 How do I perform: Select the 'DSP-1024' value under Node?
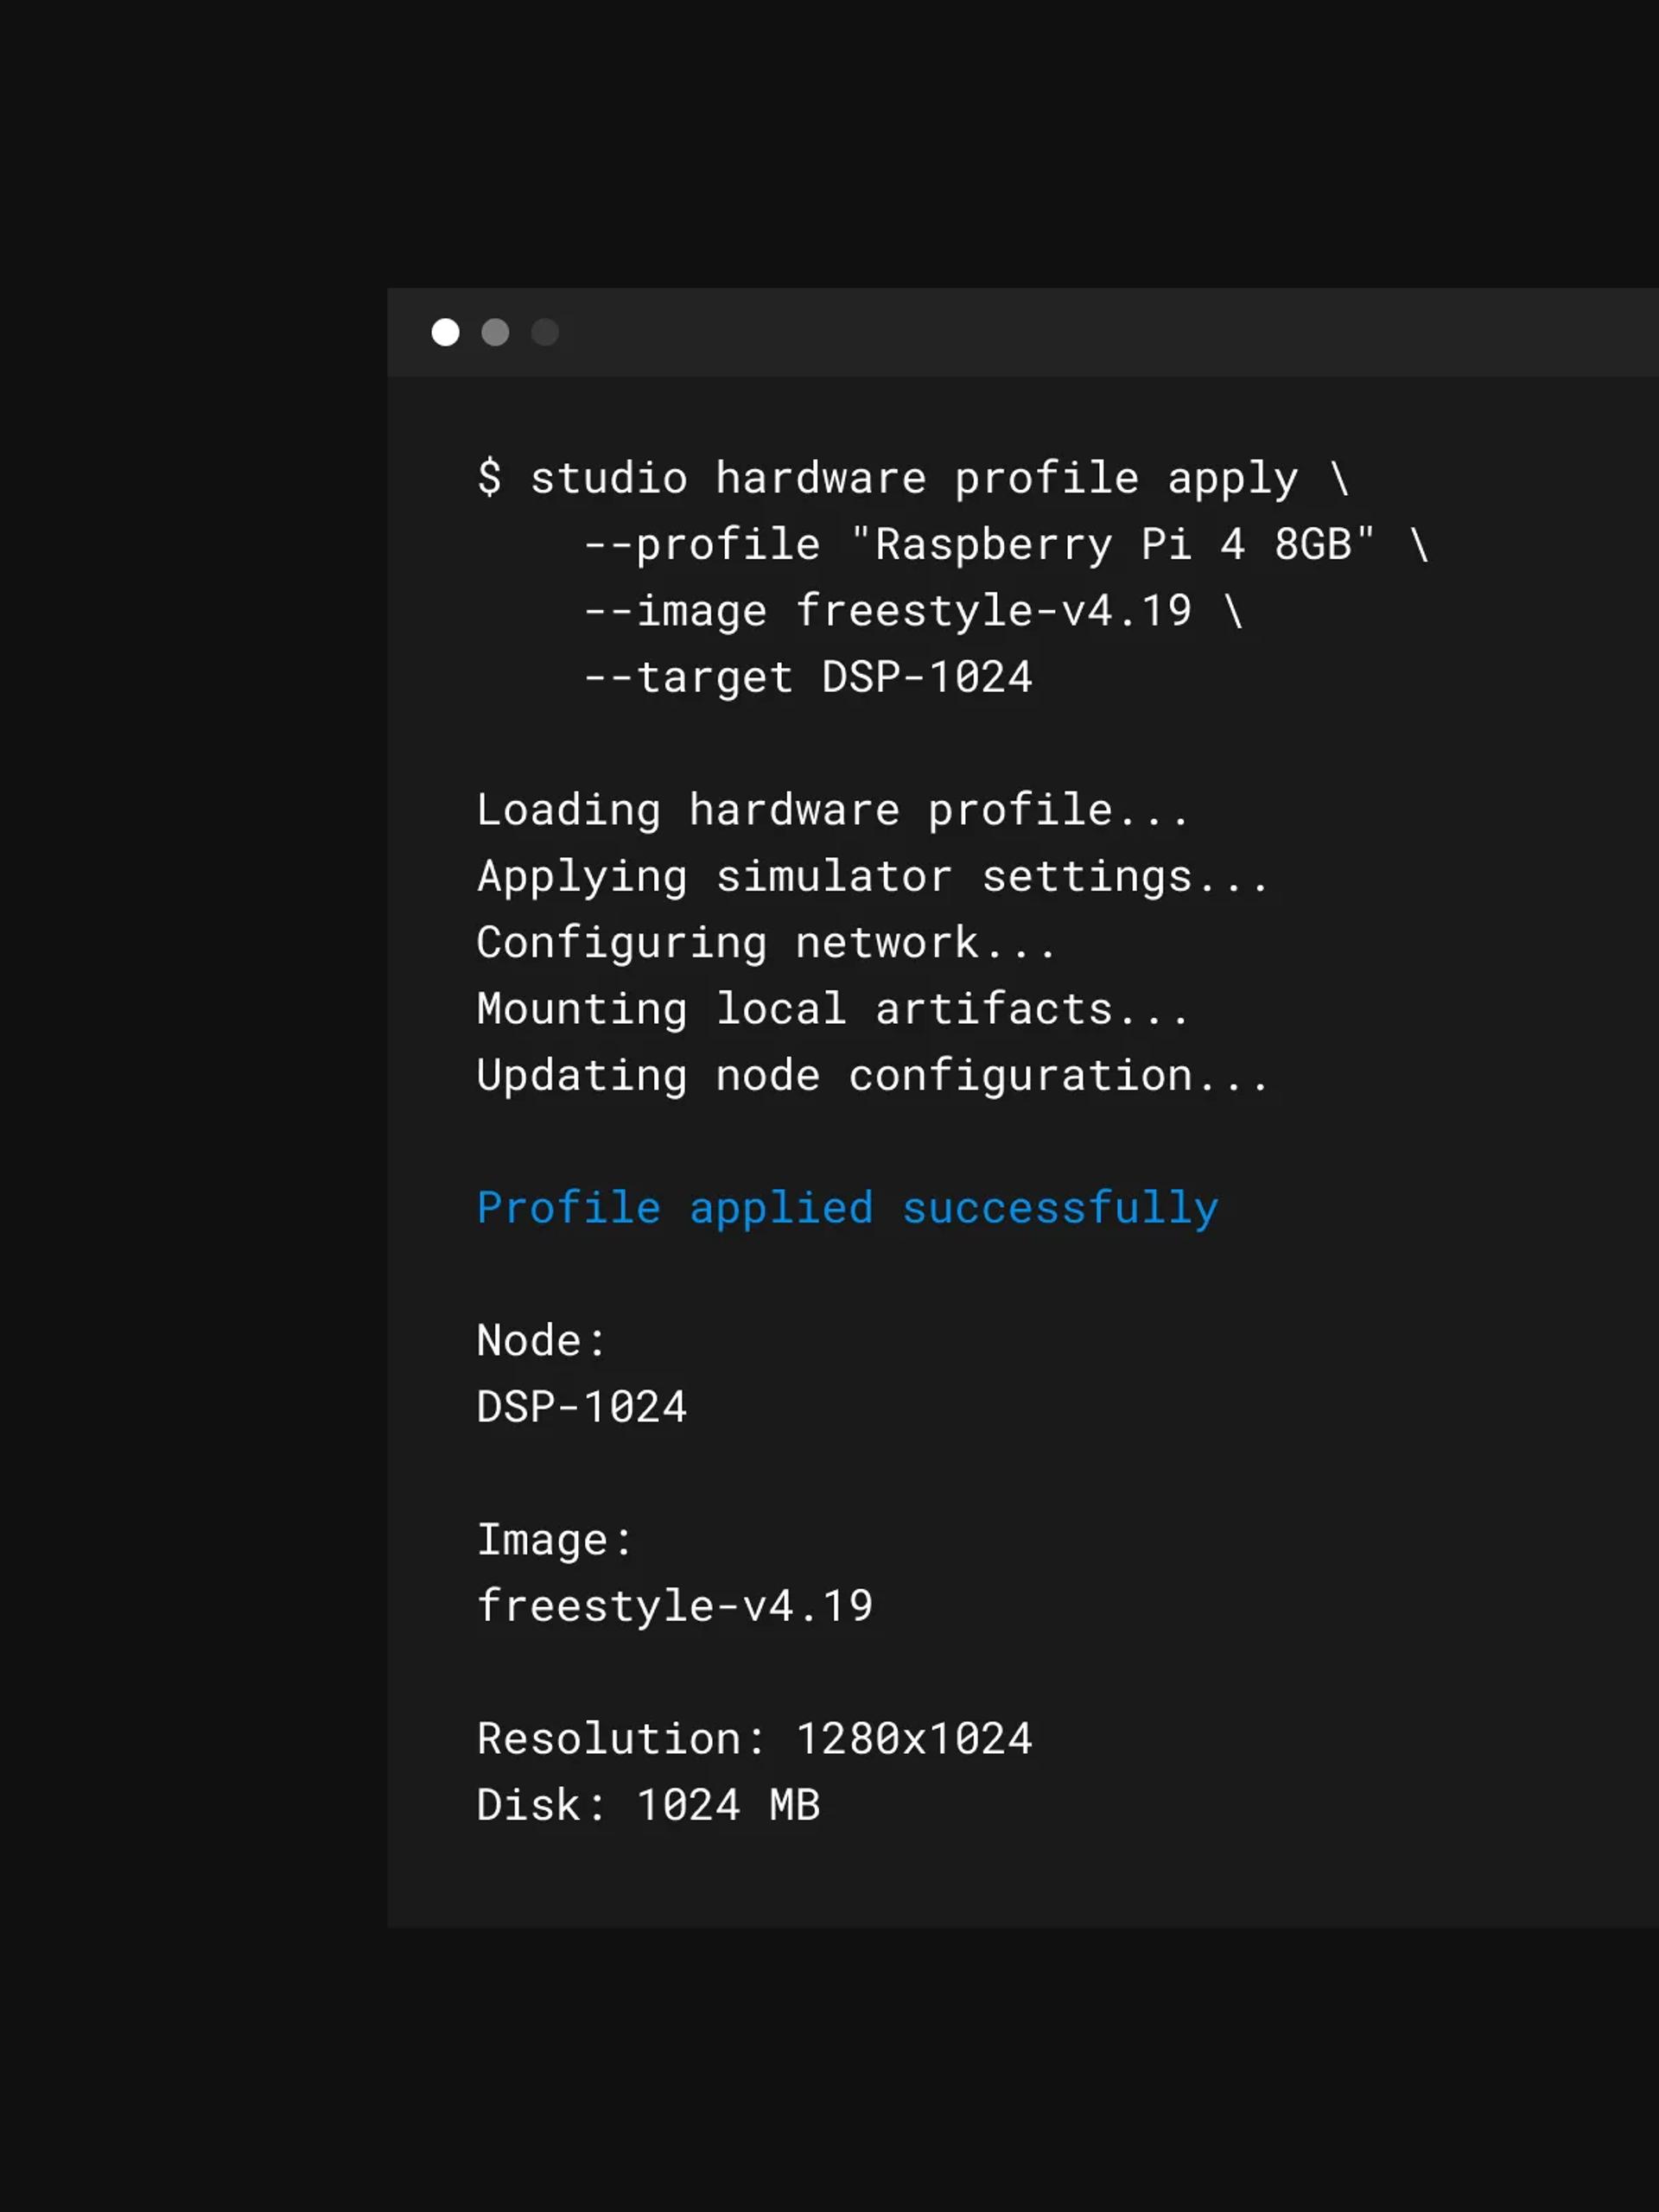tap(582, 1407)
